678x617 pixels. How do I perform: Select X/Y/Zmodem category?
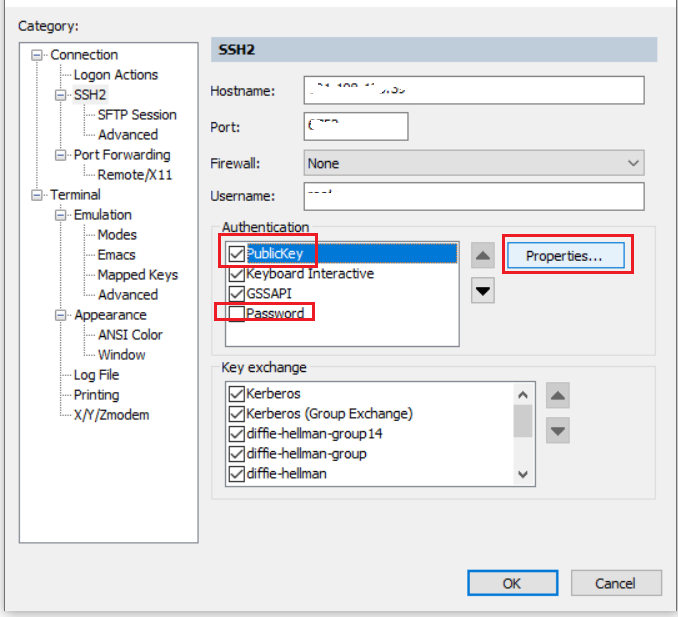pos(112,415)
